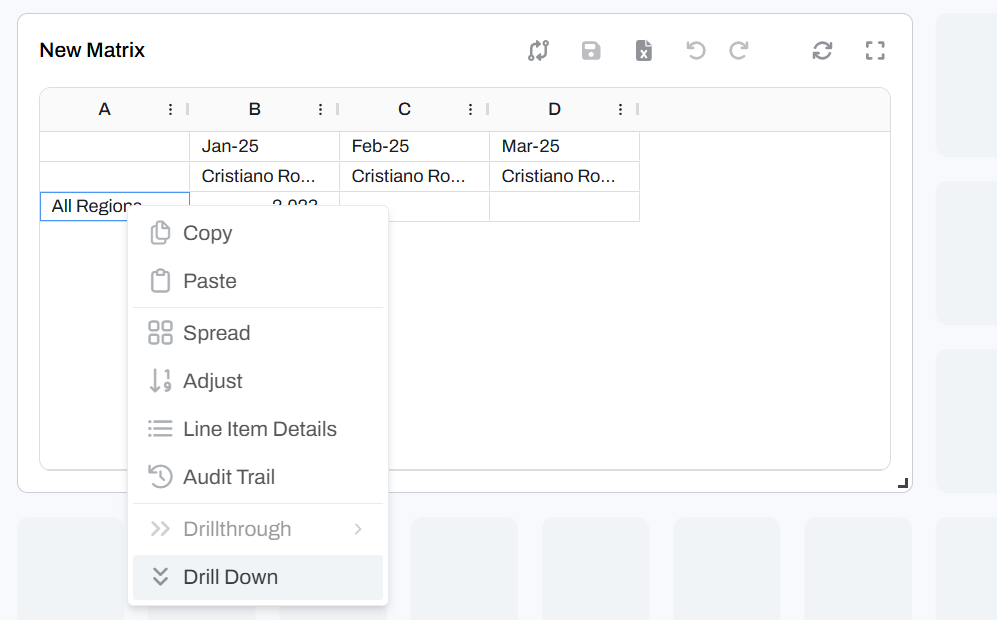Open the version branching icon in the toolbar
Image resolution: width=997 pixels, height=620 pixels.
[539, 50]
